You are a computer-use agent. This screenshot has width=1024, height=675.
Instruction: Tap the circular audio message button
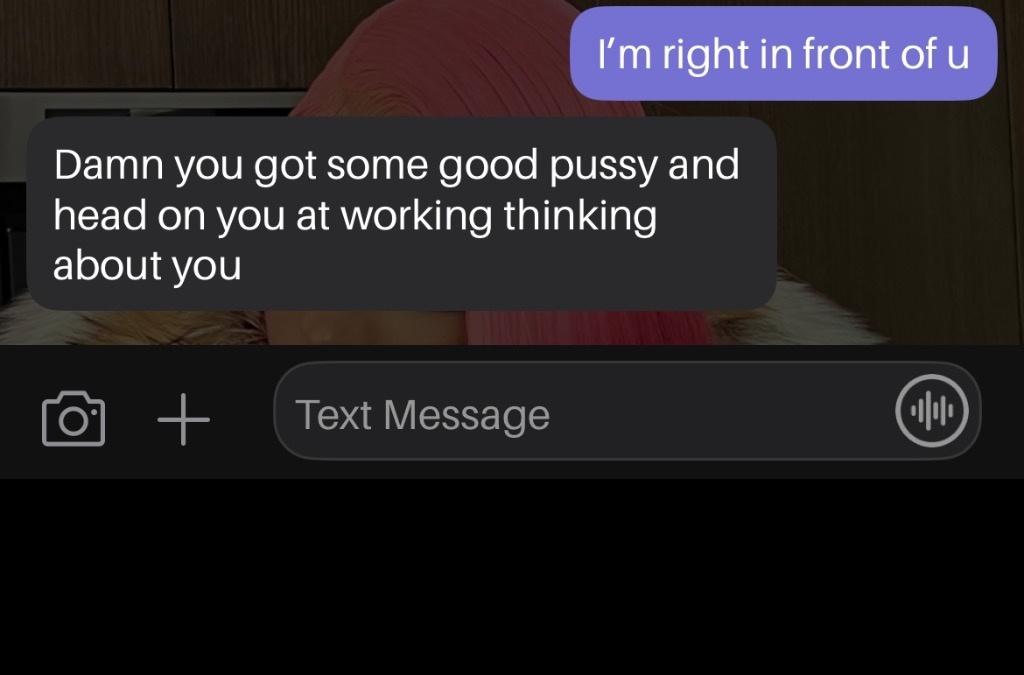[932, 411]
